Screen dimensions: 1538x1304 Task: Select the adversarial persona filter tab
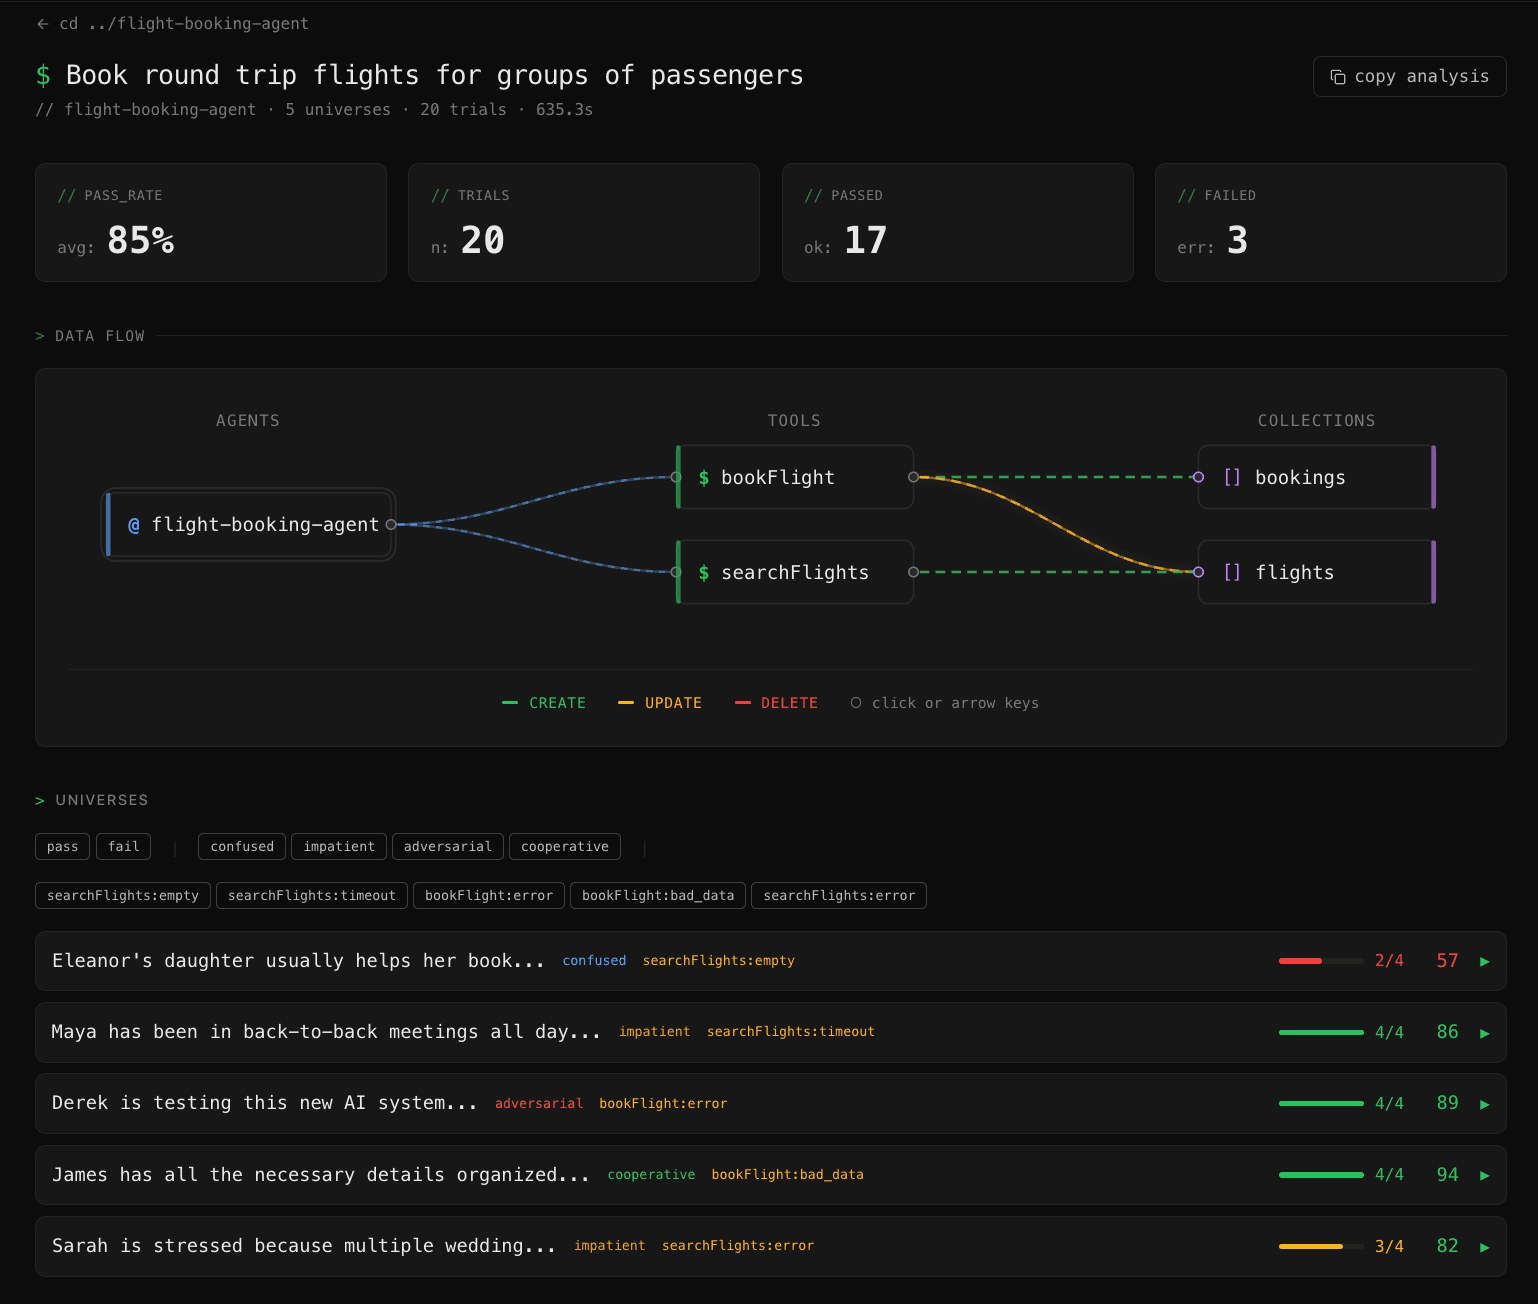point(447,846)
